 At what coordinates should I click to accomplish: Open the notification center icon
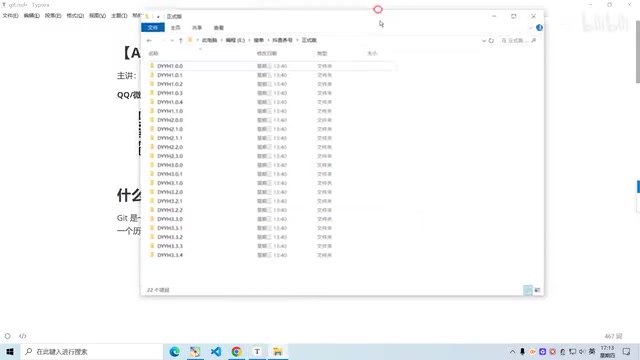[627, 351]
